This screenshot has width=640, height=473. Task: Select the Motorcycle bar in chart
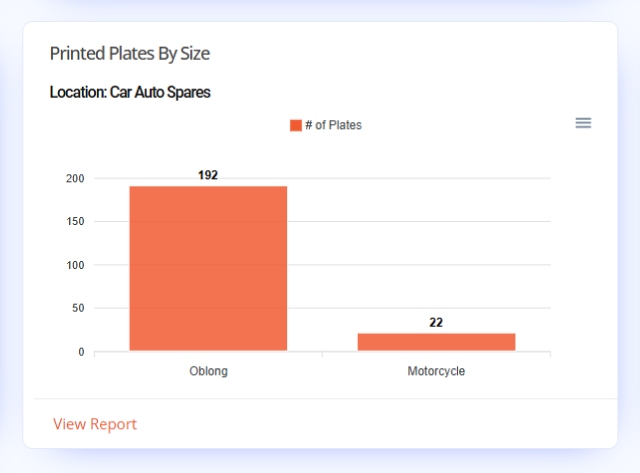click(436, 342)
